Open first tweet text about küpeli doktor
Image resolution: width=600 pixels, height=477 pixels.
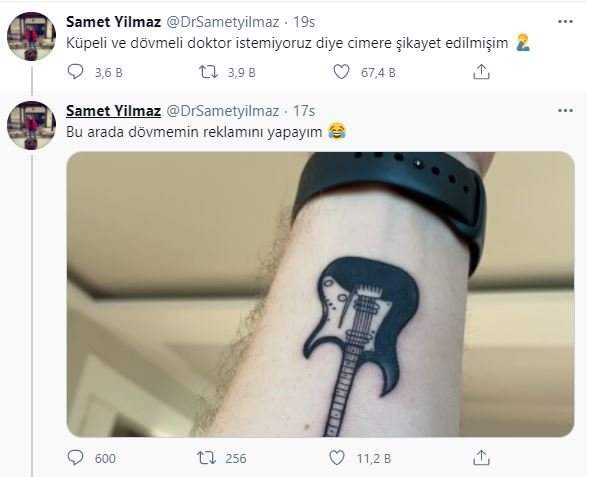(x=288, y=42)
